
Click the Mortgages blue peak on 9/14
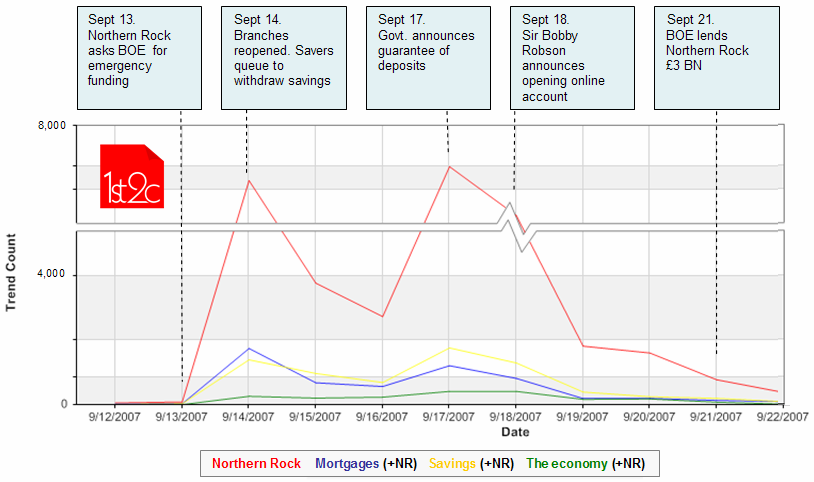(249, 349)
